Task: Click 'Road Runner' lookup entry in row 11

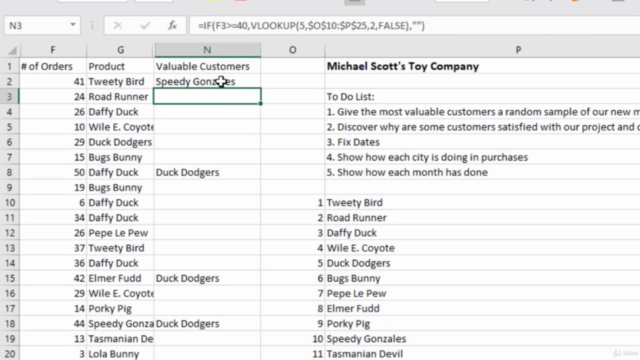Action: click(x=356, y=218)
